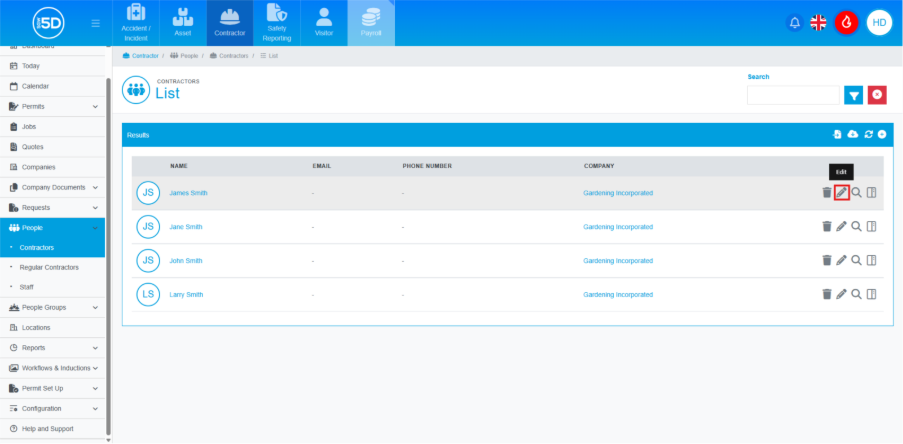Open John Smith name link
903x444 pixels.
pyautogui.click(x=185, y=260)
